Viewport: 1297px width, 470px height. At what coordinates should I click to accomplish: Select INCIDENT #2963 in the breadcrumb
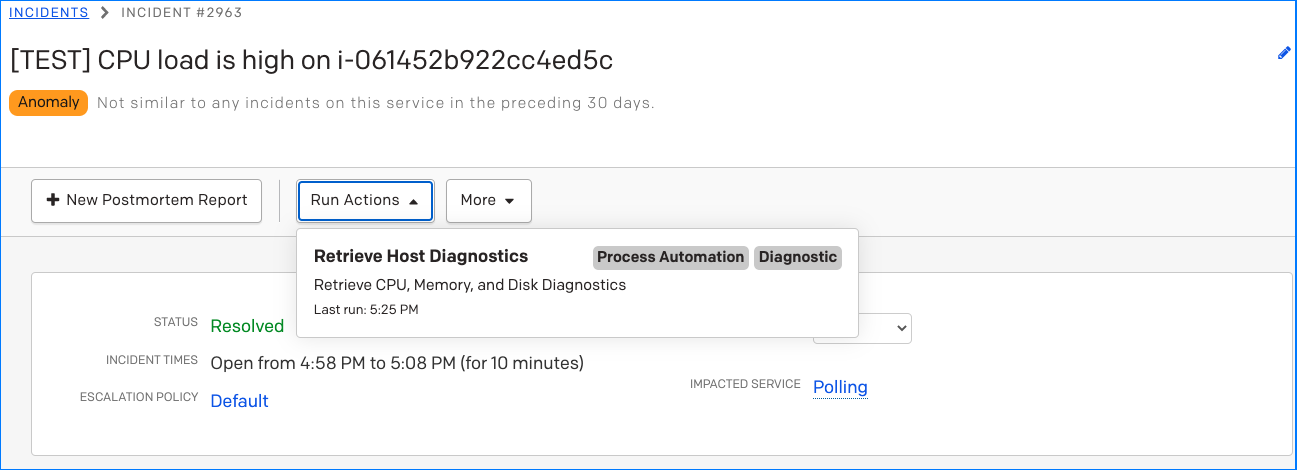pos(181,13)
